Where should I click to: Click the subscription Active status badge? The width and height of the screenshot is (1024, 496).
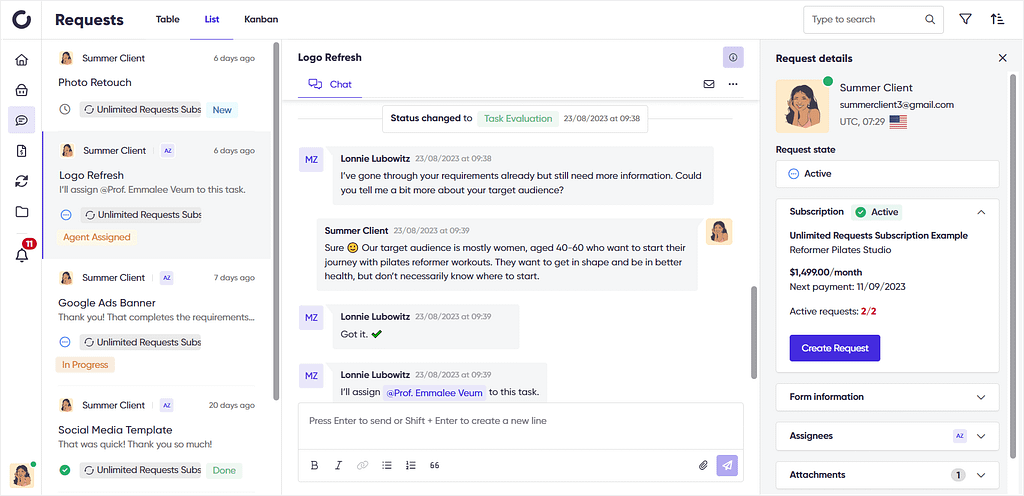point(876,212)
